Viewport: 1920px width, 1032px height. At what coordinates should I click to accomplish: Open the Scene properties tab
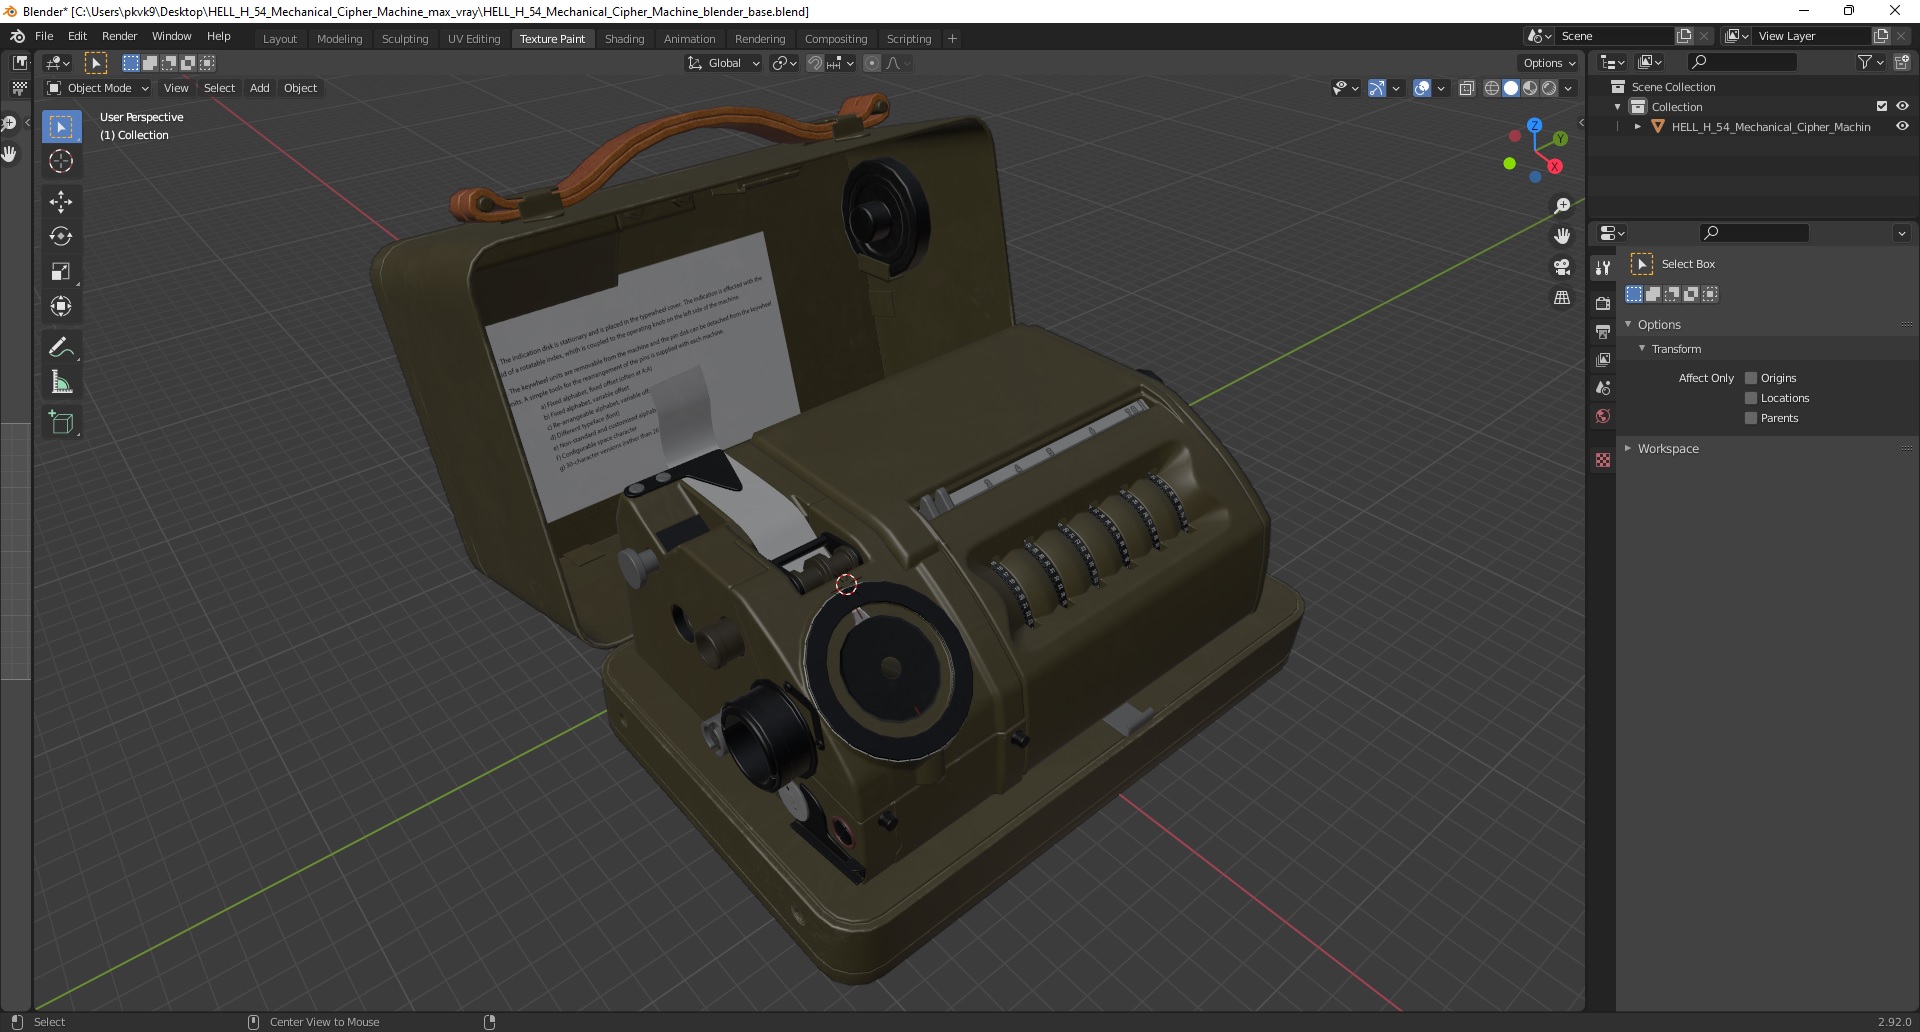coord(1603,387)
